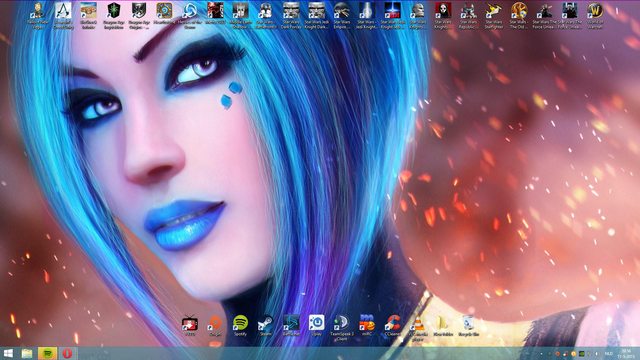Open the Opera browser taskbar icon
The image size is (640, 360).
tap(67, 353)
